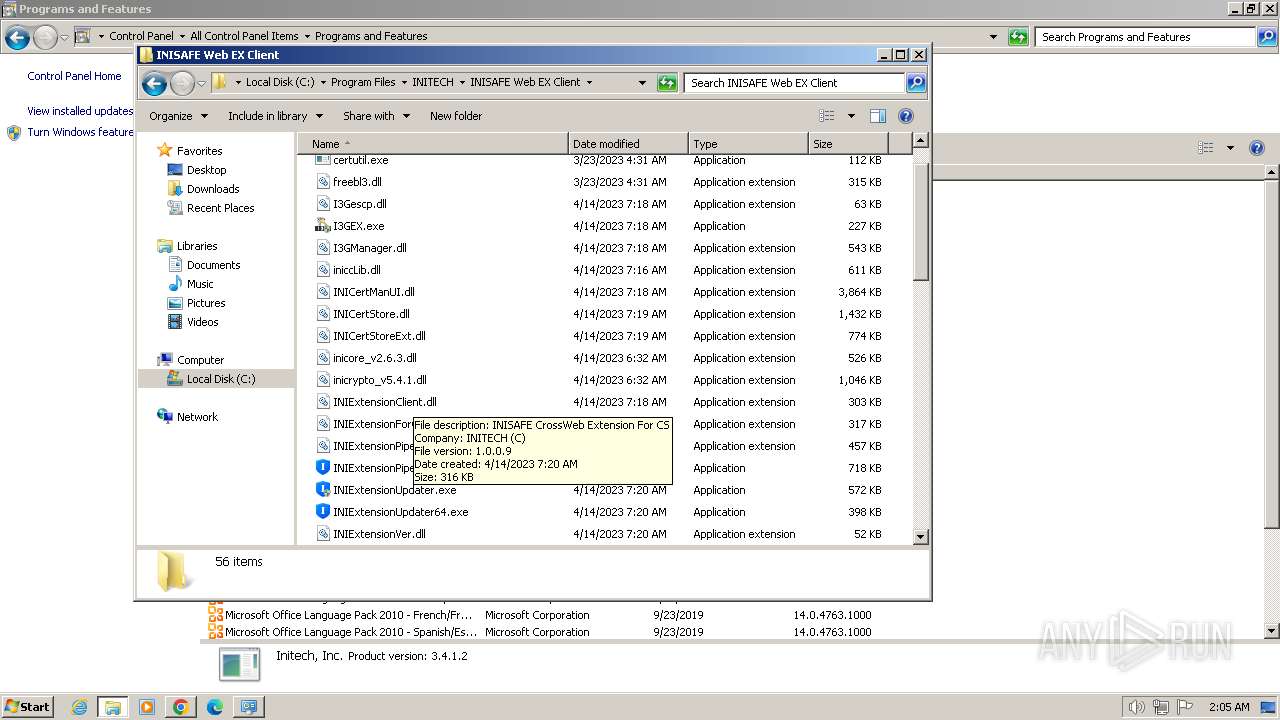Select the INIExtensionUpdater.exe shield icon

point(322,490)
